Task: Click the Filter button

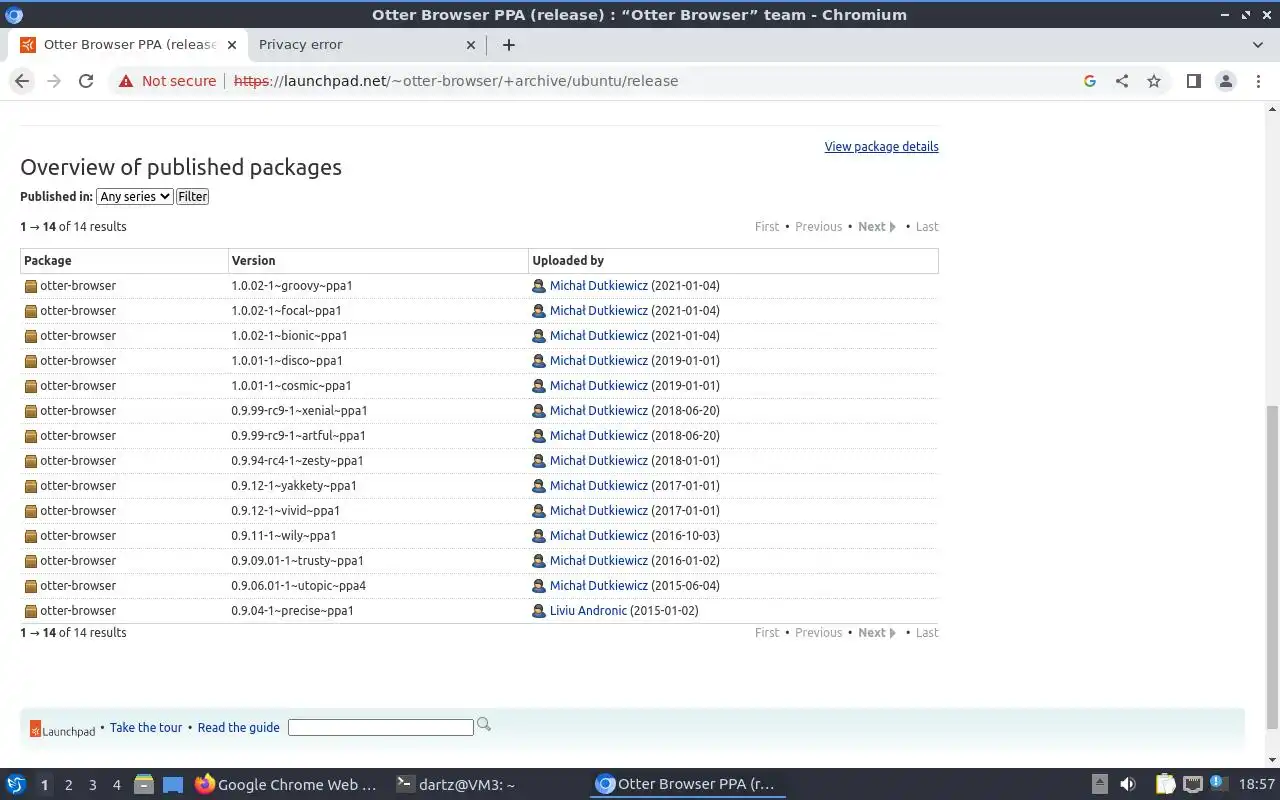Action: tap(192, 196)
